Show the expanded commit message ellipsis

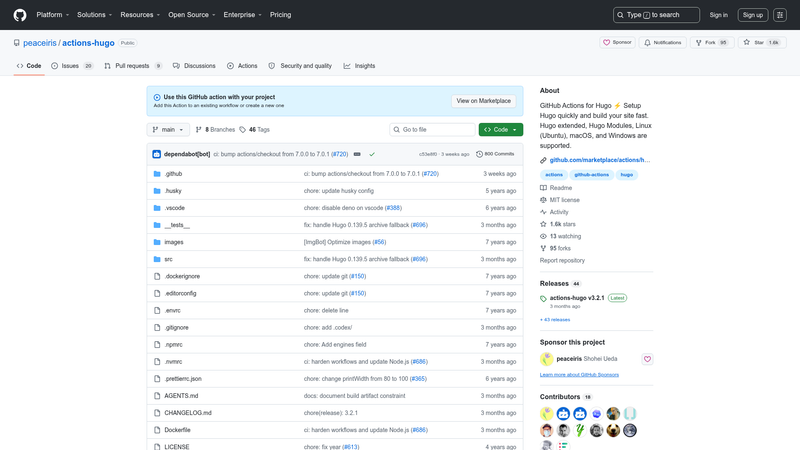pyautogui.click(x=357, y=154)
